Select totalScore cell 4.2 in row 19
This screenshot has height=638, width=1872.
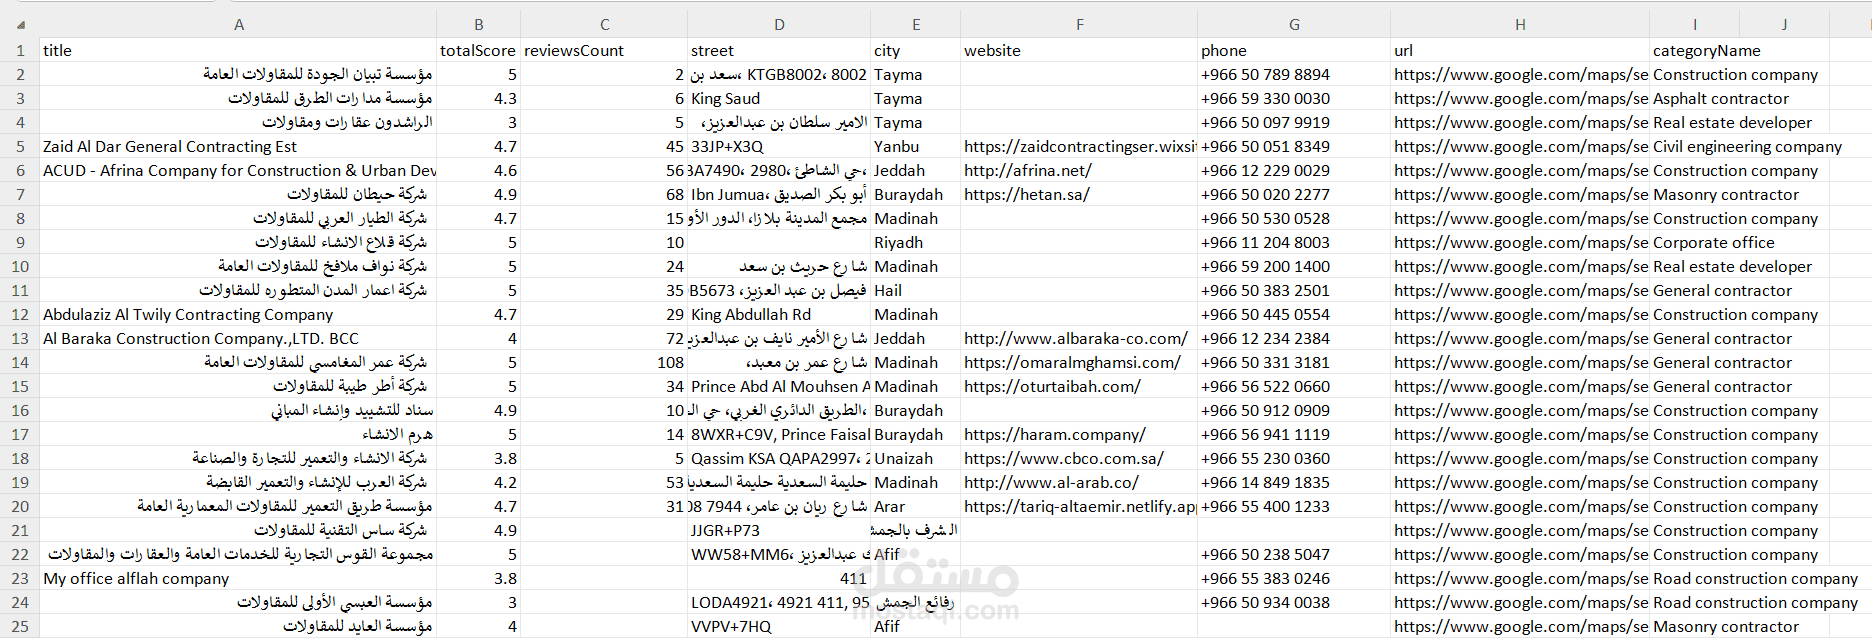478,482
